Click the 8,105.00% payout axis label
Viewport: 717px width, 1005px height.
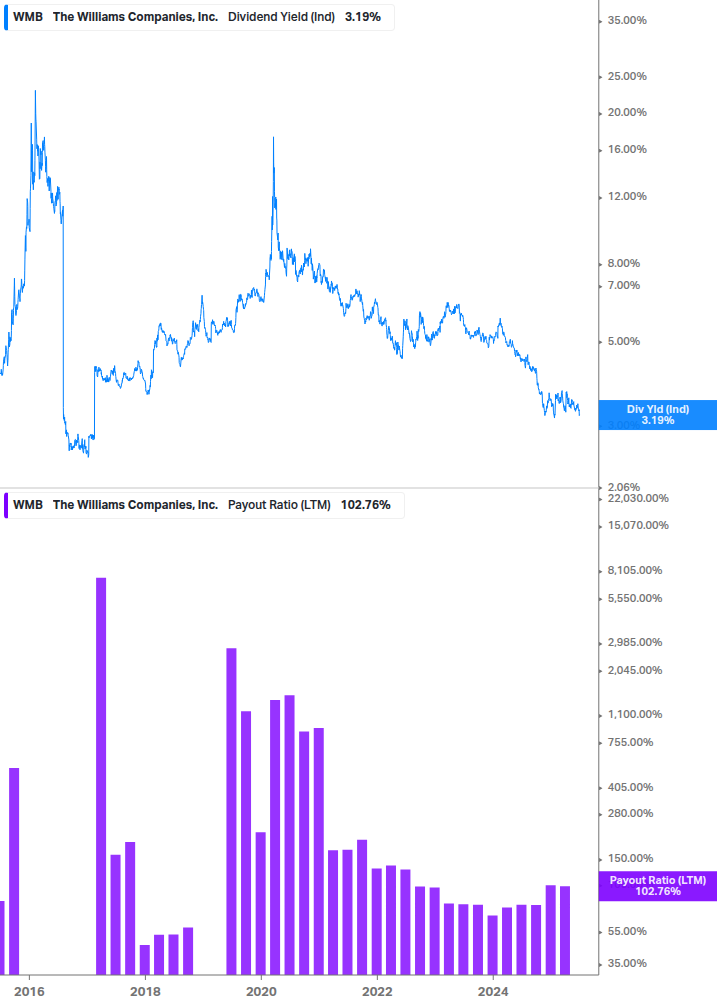point(634,570)
